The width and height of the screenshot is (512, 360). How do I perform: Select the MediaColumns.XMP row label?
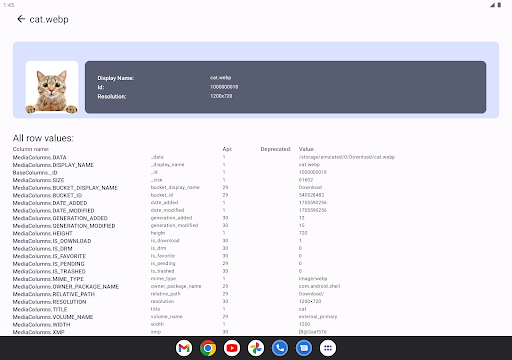pyautogui.click(x=39, y=332)
